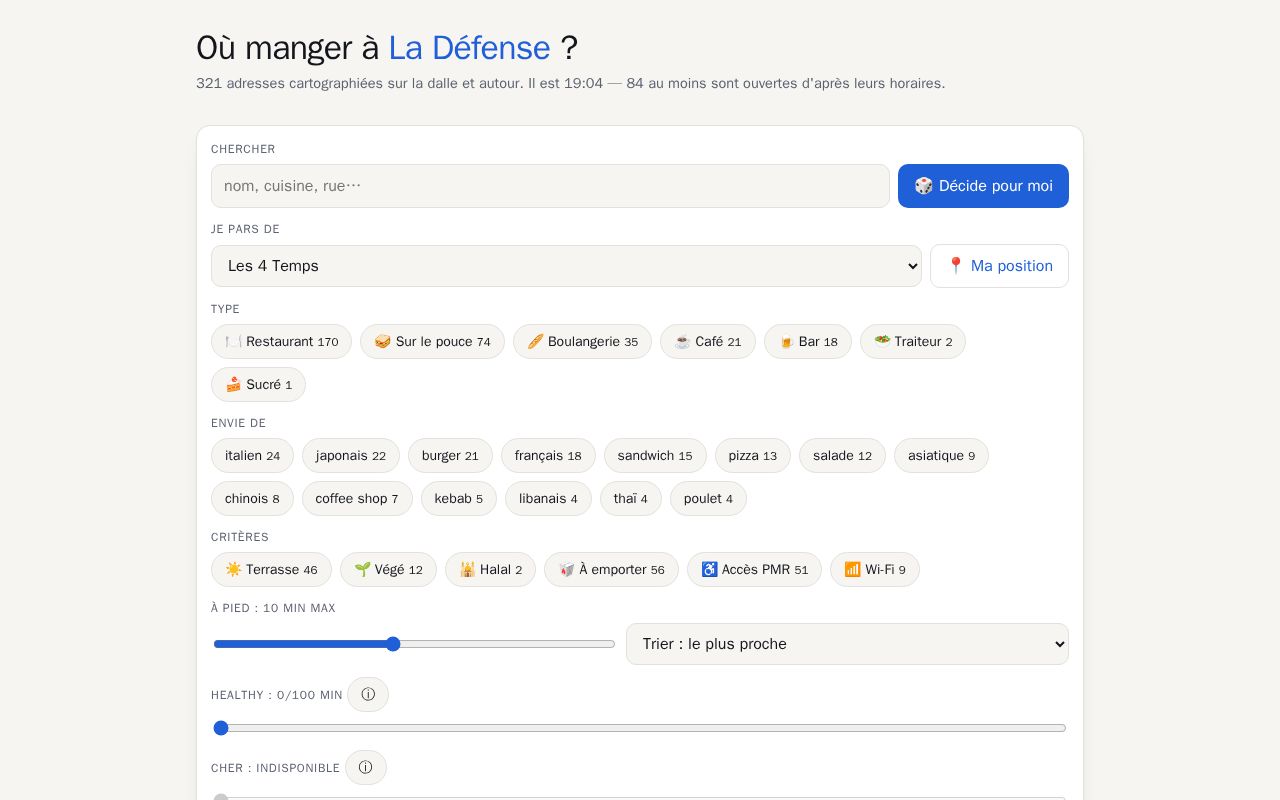
Task: Select the thaï chip
Action: tap(631, 499)
